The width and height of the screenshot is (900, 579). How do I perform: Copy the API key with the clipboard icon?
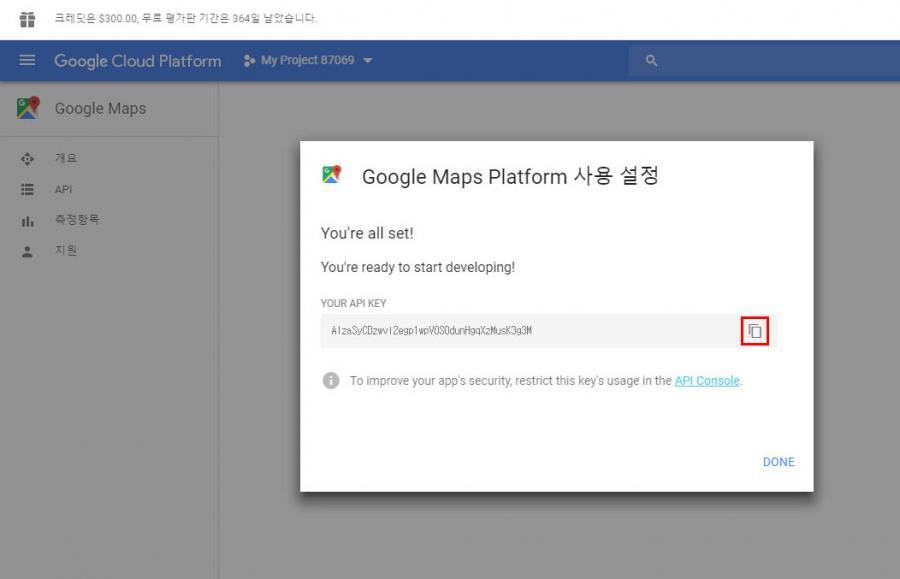[x=755, y=331]
